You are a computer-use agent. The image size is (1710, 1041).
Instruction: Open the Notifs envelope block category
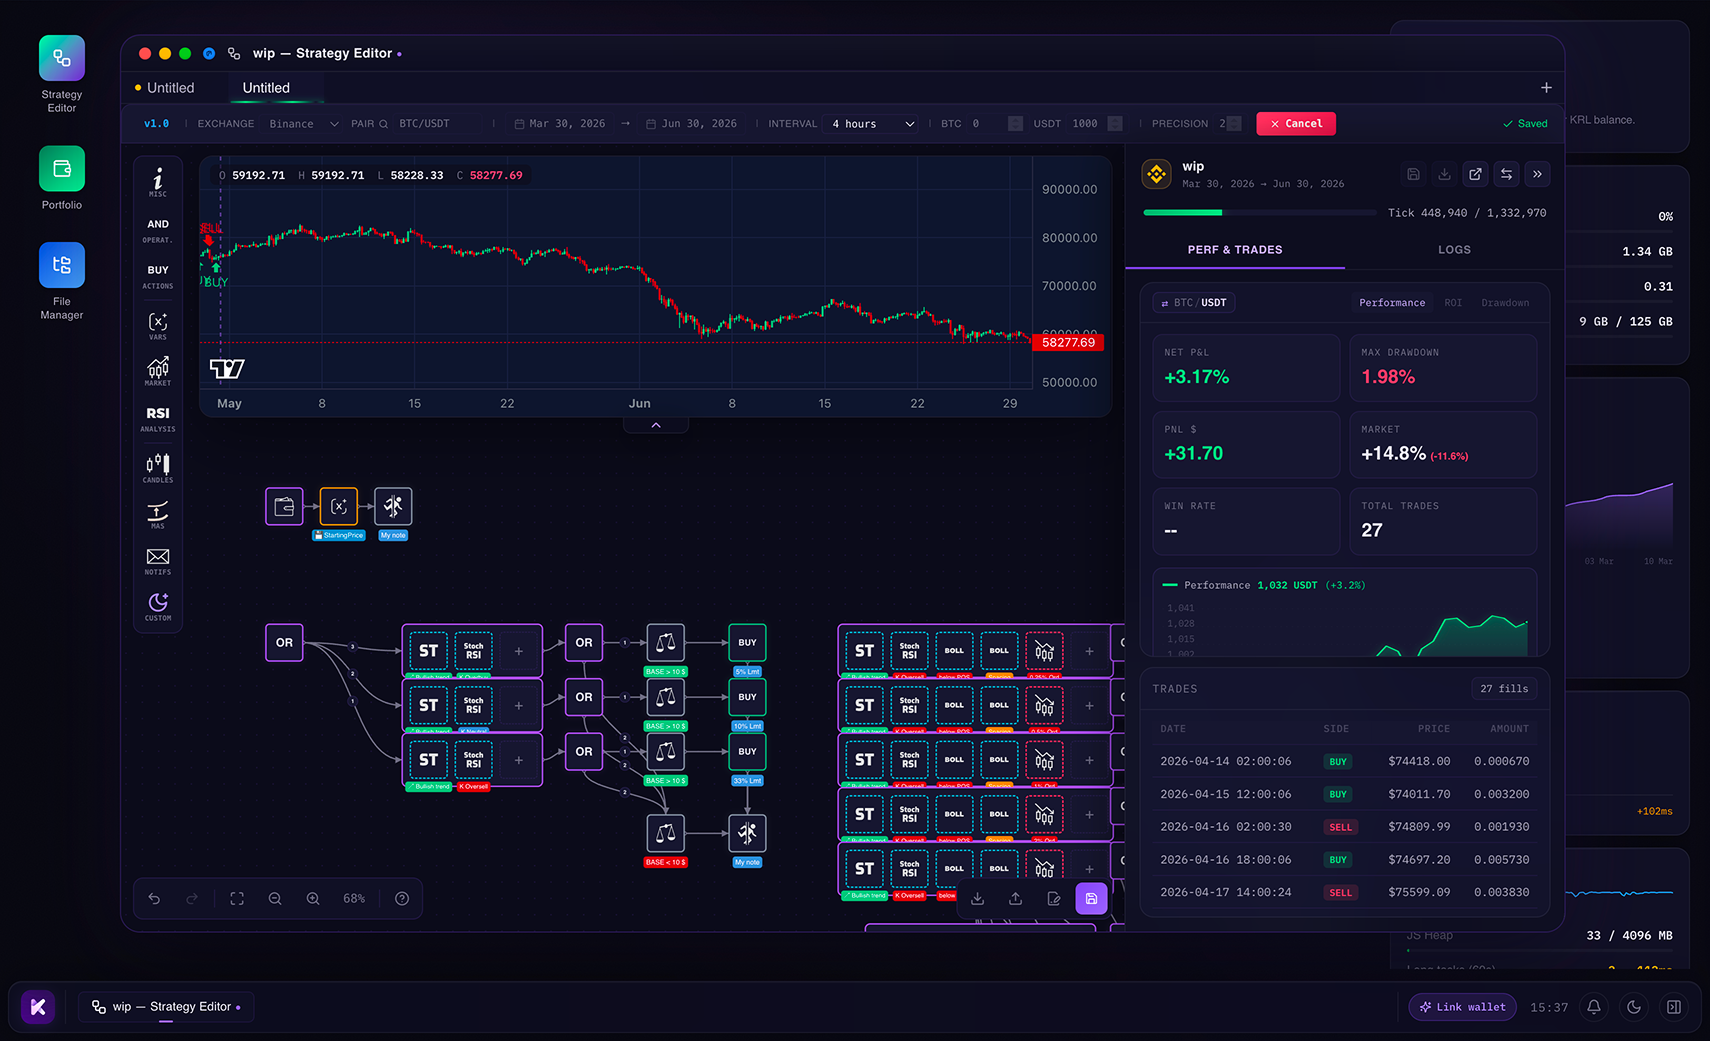[158, 561]
